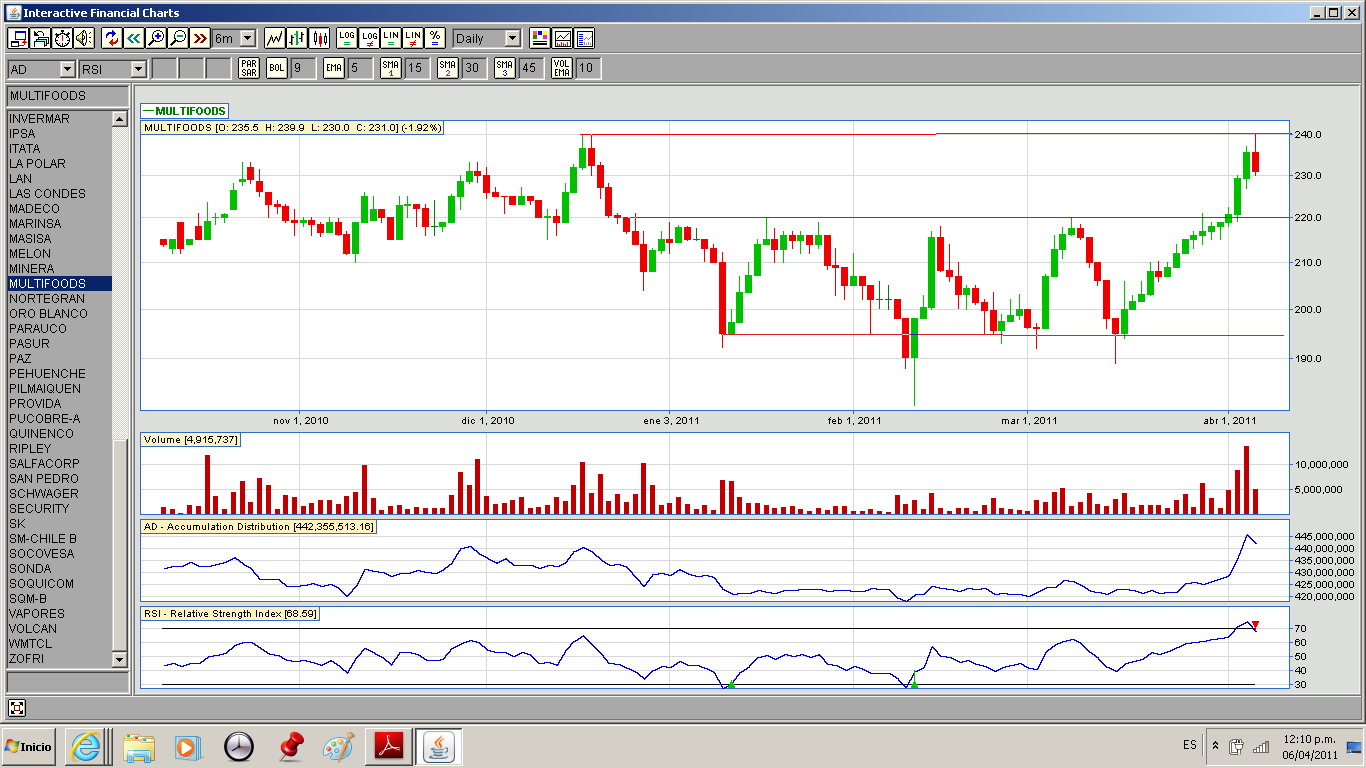
Task: Click the EMA period input field
Action: click(x=360, y=68)
